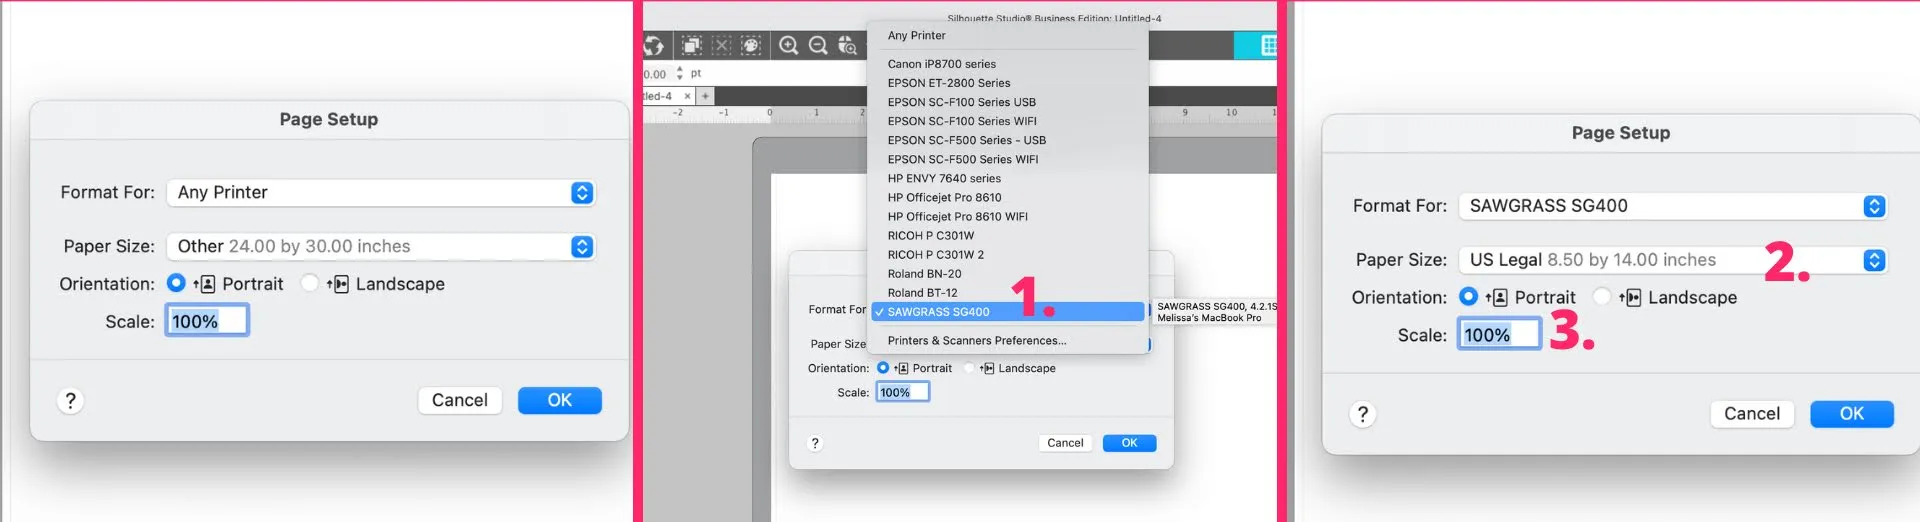The height and width of the screenshot is (522, 1920).
Task: Click the Zoom Selection icon
Action: click(x=848, y=45)
